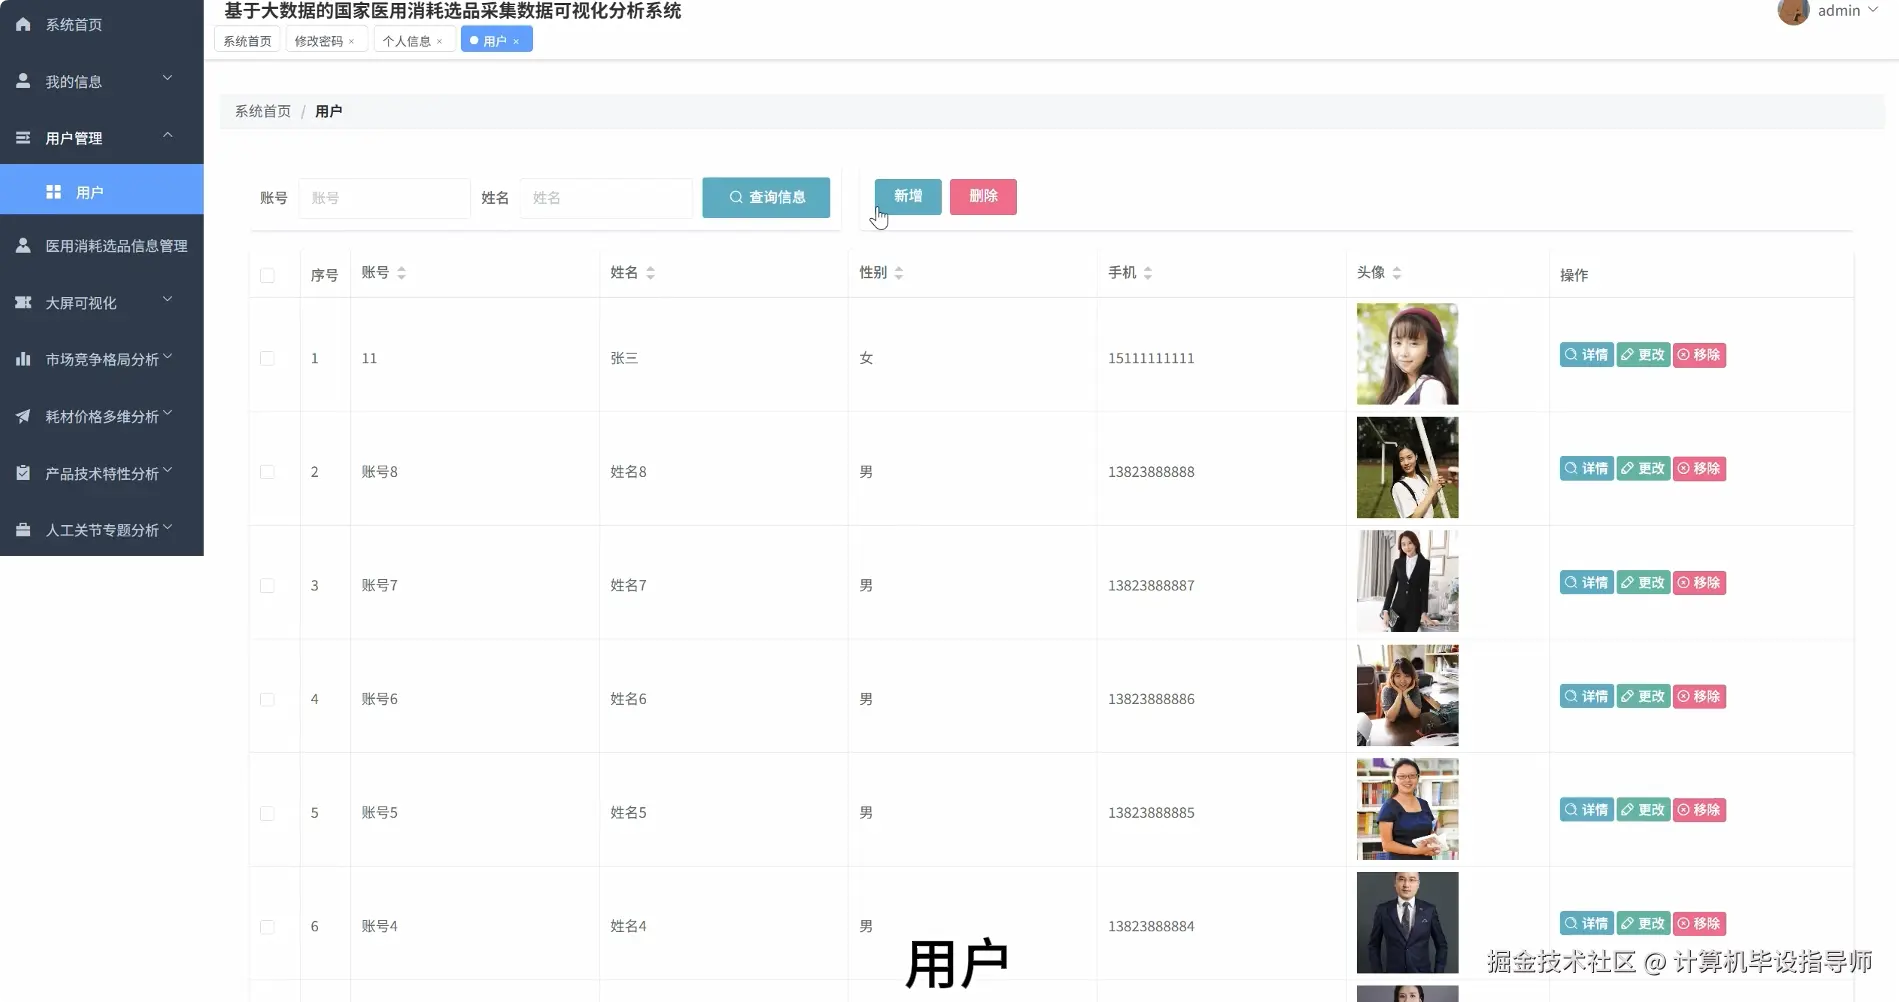1899x1002 pixels.
Task: Open avatar thumbnail of user 姓名4
Action: 1407,922
